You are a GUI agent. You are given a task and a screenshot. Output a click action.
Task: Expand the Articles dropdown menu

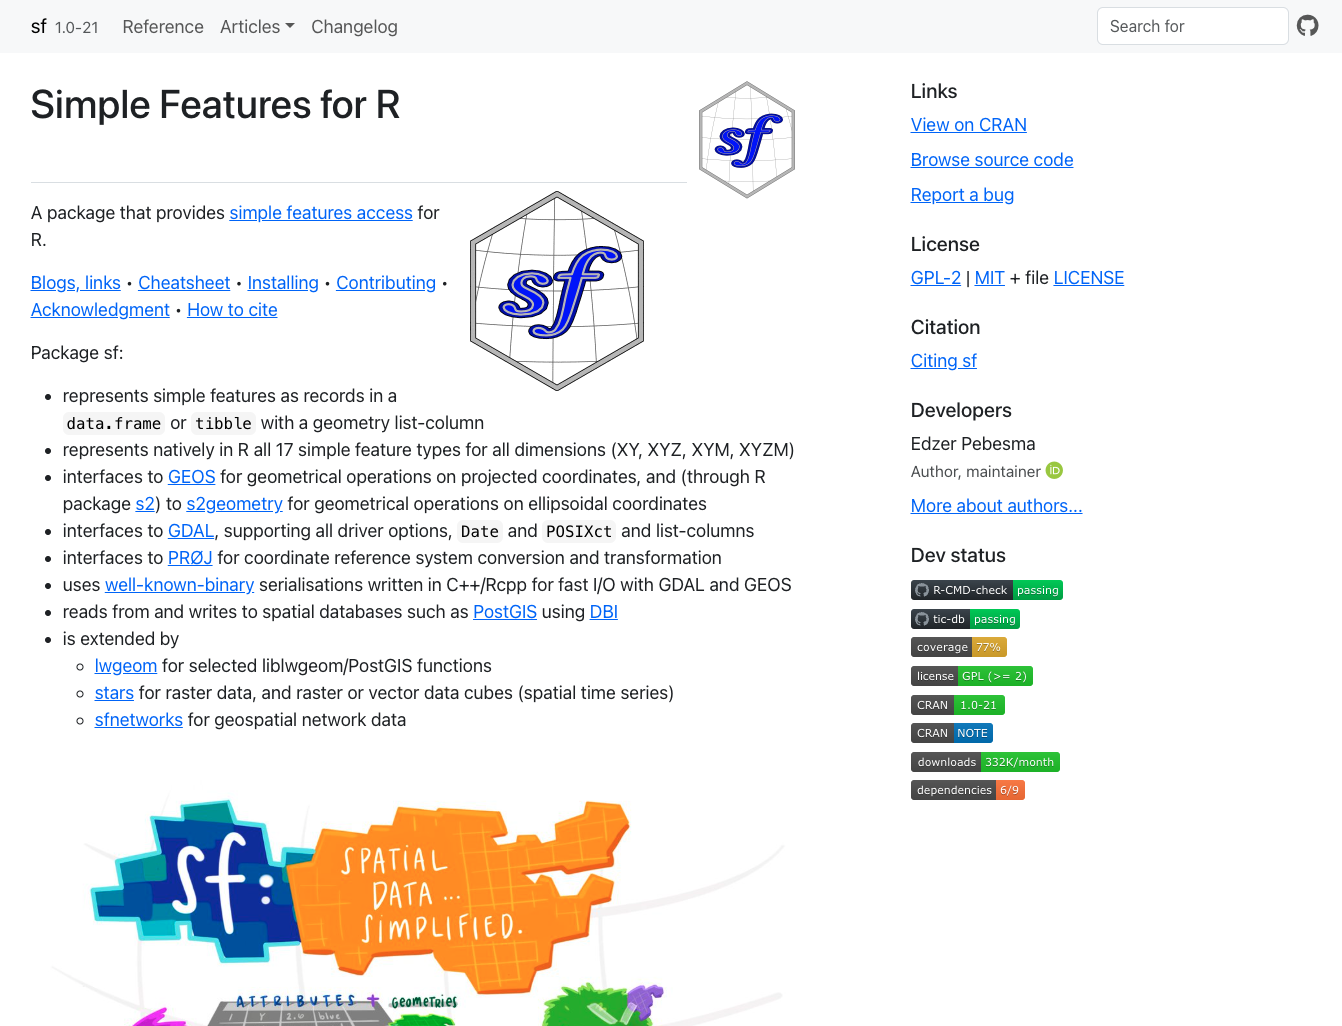pos(257,27)
